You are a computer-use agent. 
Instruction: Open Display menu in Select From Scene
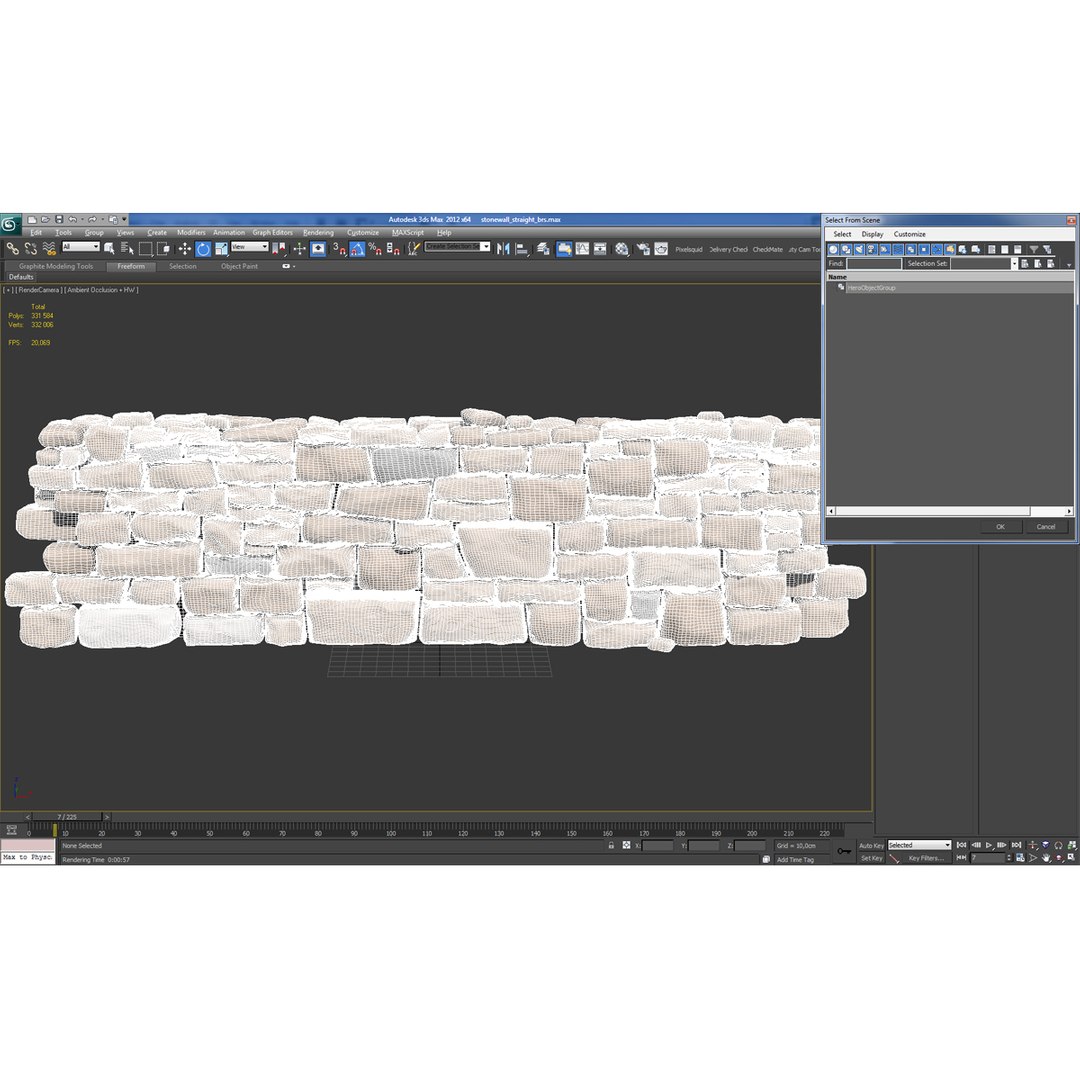pos(872,234)
